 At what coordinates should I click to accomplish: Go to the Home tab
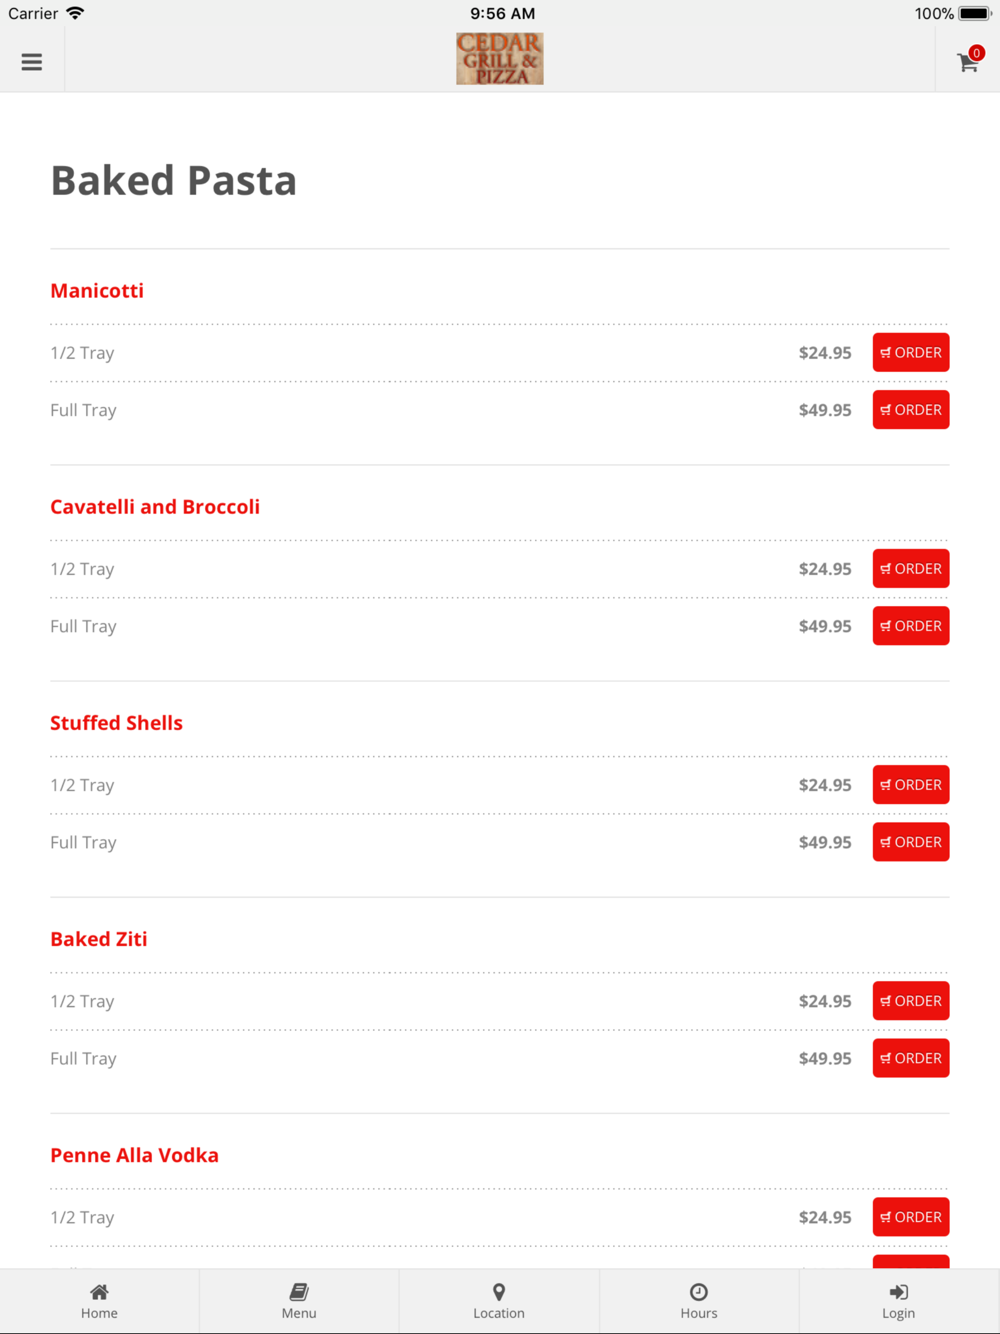tap(99, 1301)
